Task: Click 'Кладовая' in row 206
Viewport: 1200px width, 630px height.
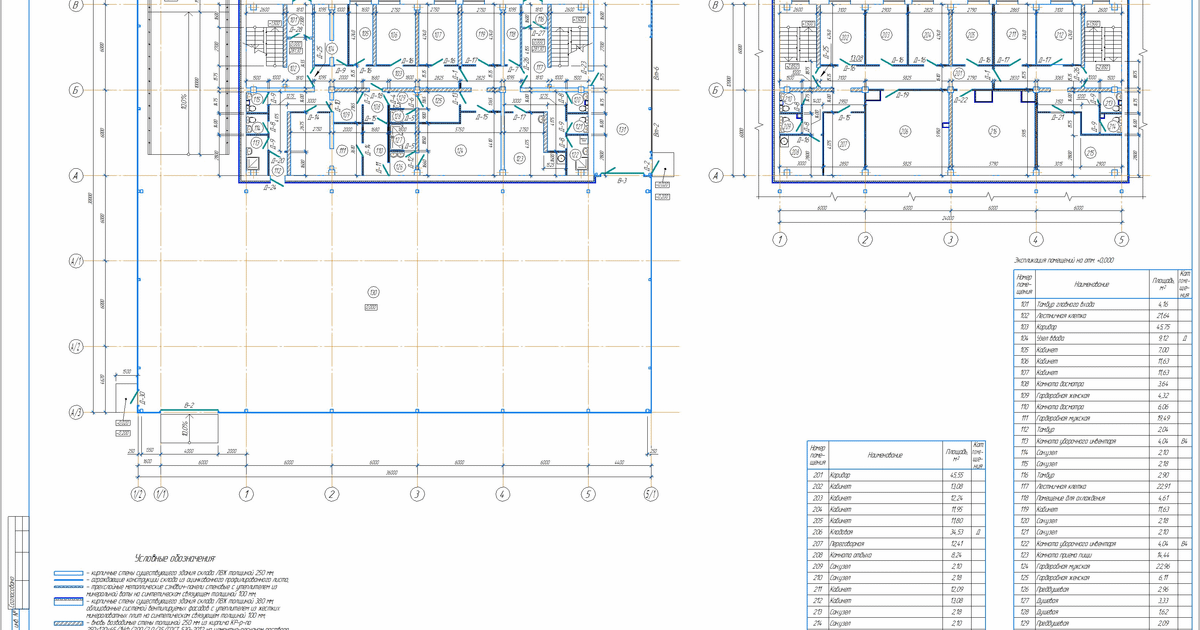Action: (x=843, y=531)
